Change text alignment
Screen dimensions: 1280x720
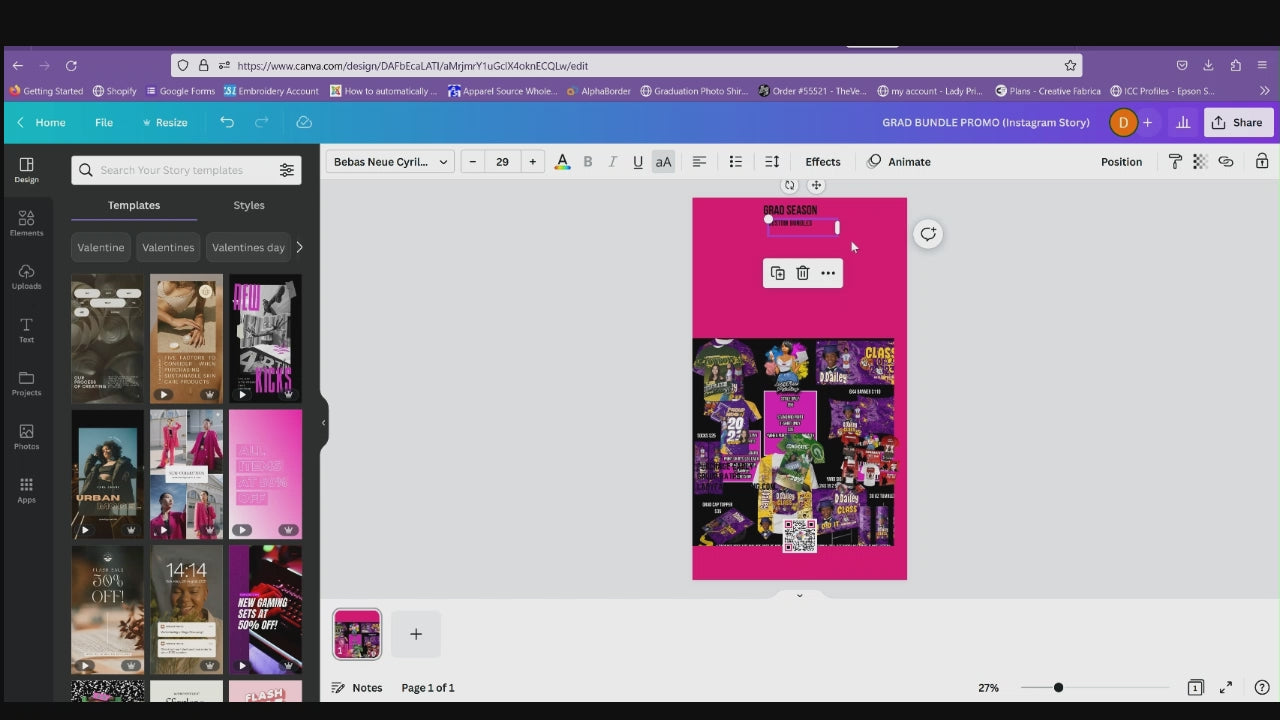699,162
